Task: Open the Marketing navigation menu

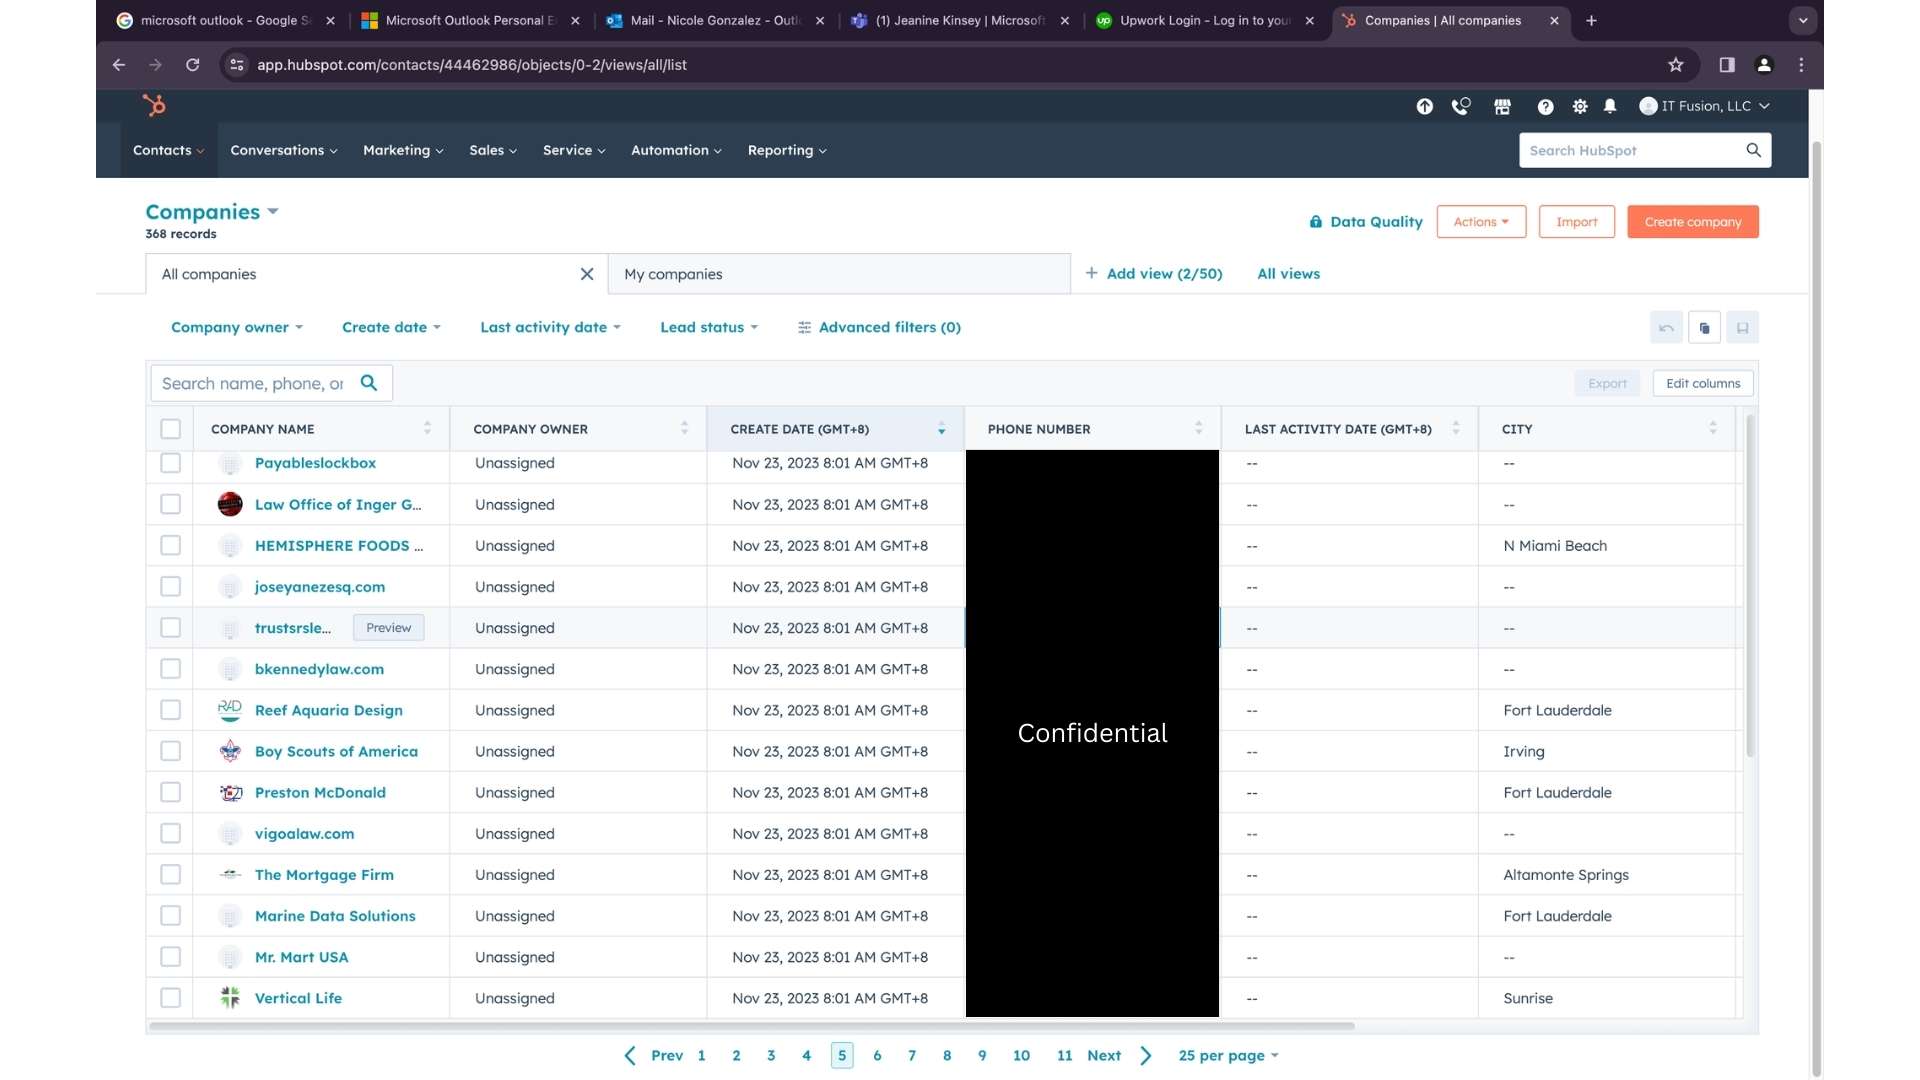Action: tap(402, 150)
